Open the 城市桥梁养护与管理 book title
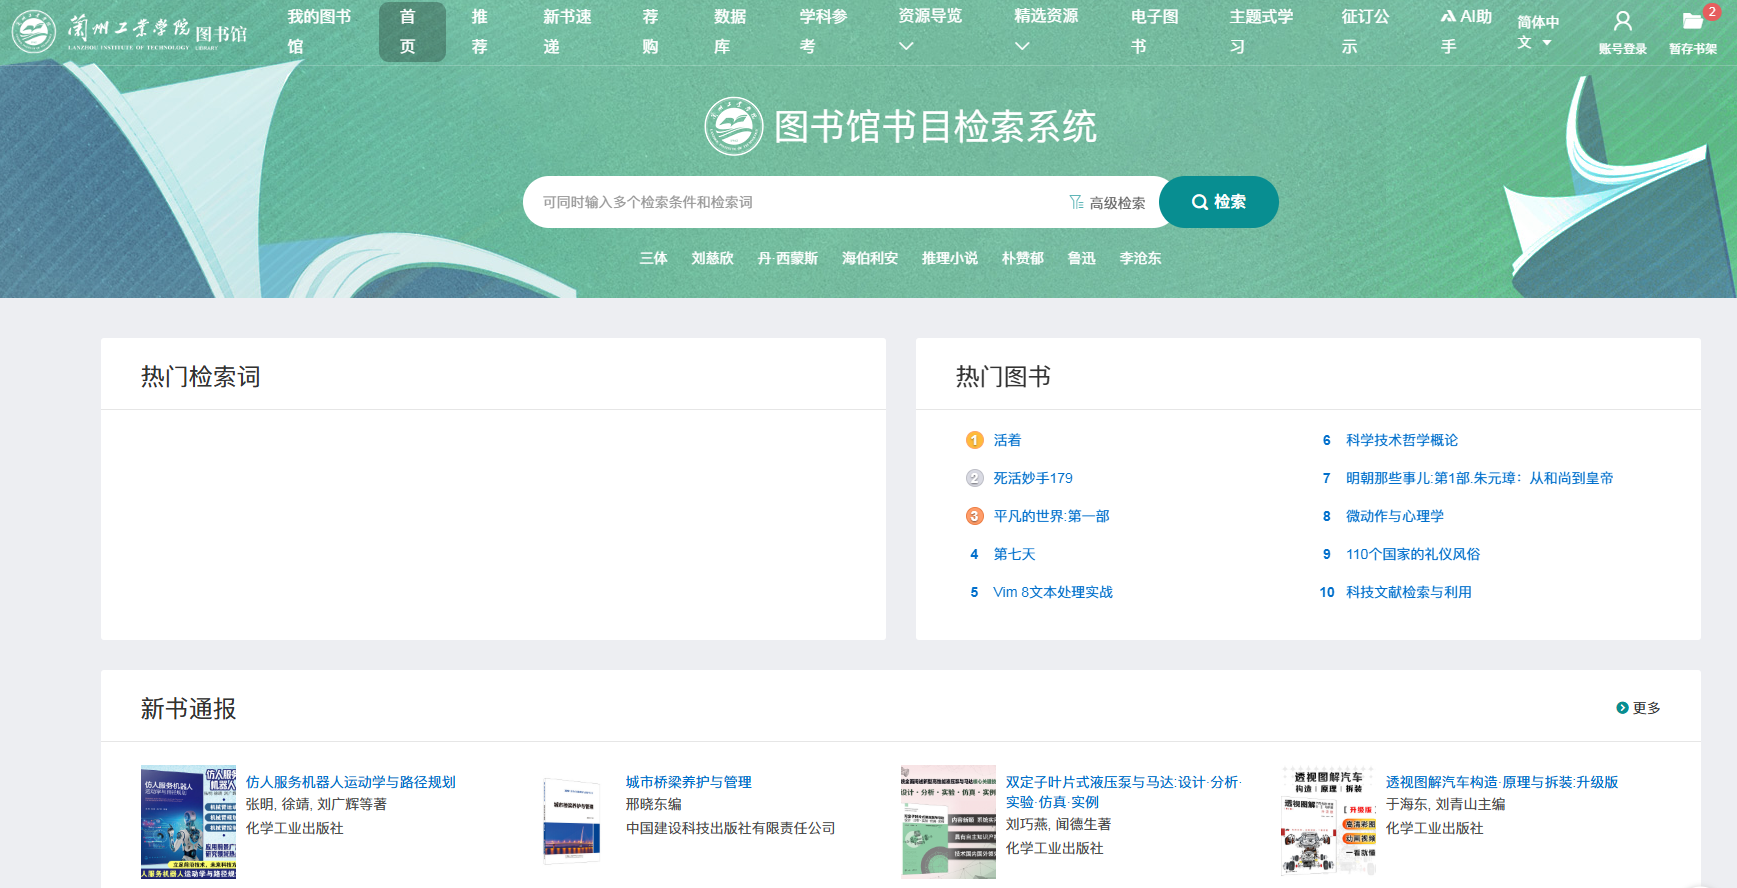Image resolution: width=1737 pixels, height=888 pixels. click(x=688, y=782)
